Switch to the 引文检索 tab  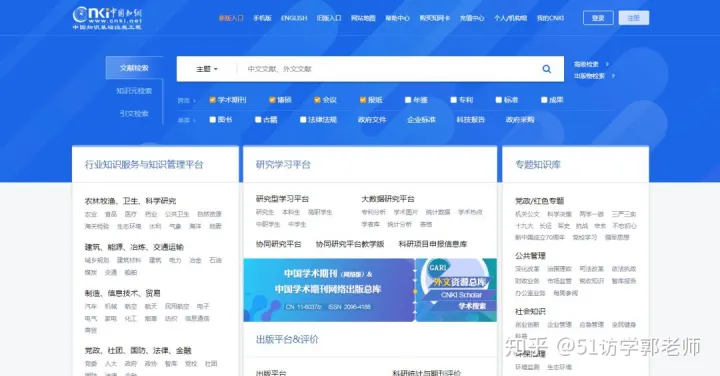click(x=134, y=113)
